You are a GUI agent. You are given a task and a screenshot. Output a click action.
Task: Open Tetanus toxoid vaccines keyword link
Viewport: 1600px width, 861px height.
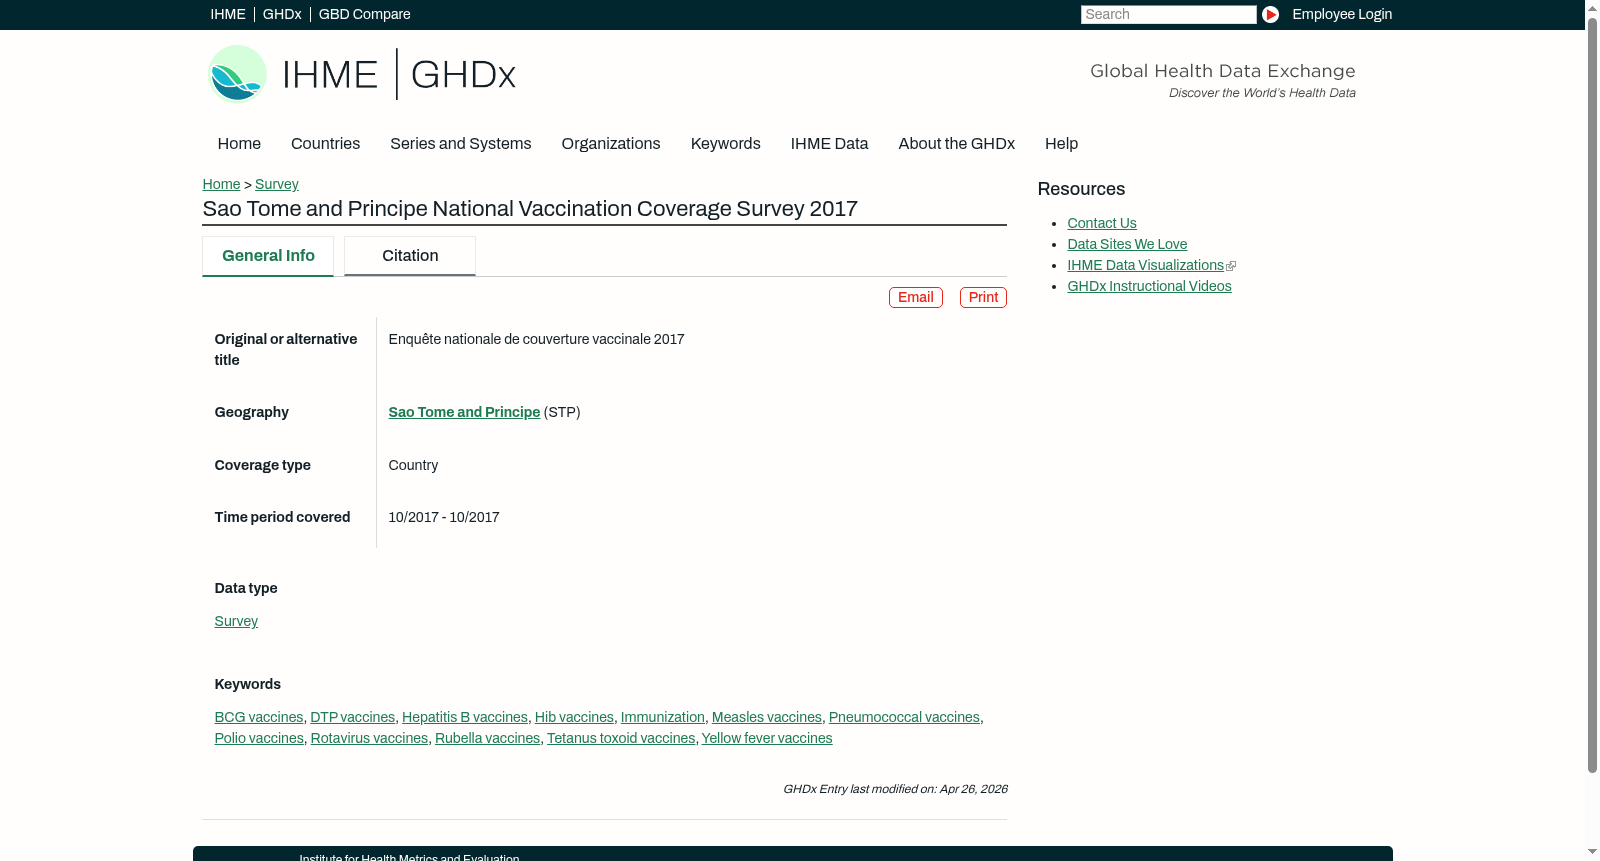[621, 738]
